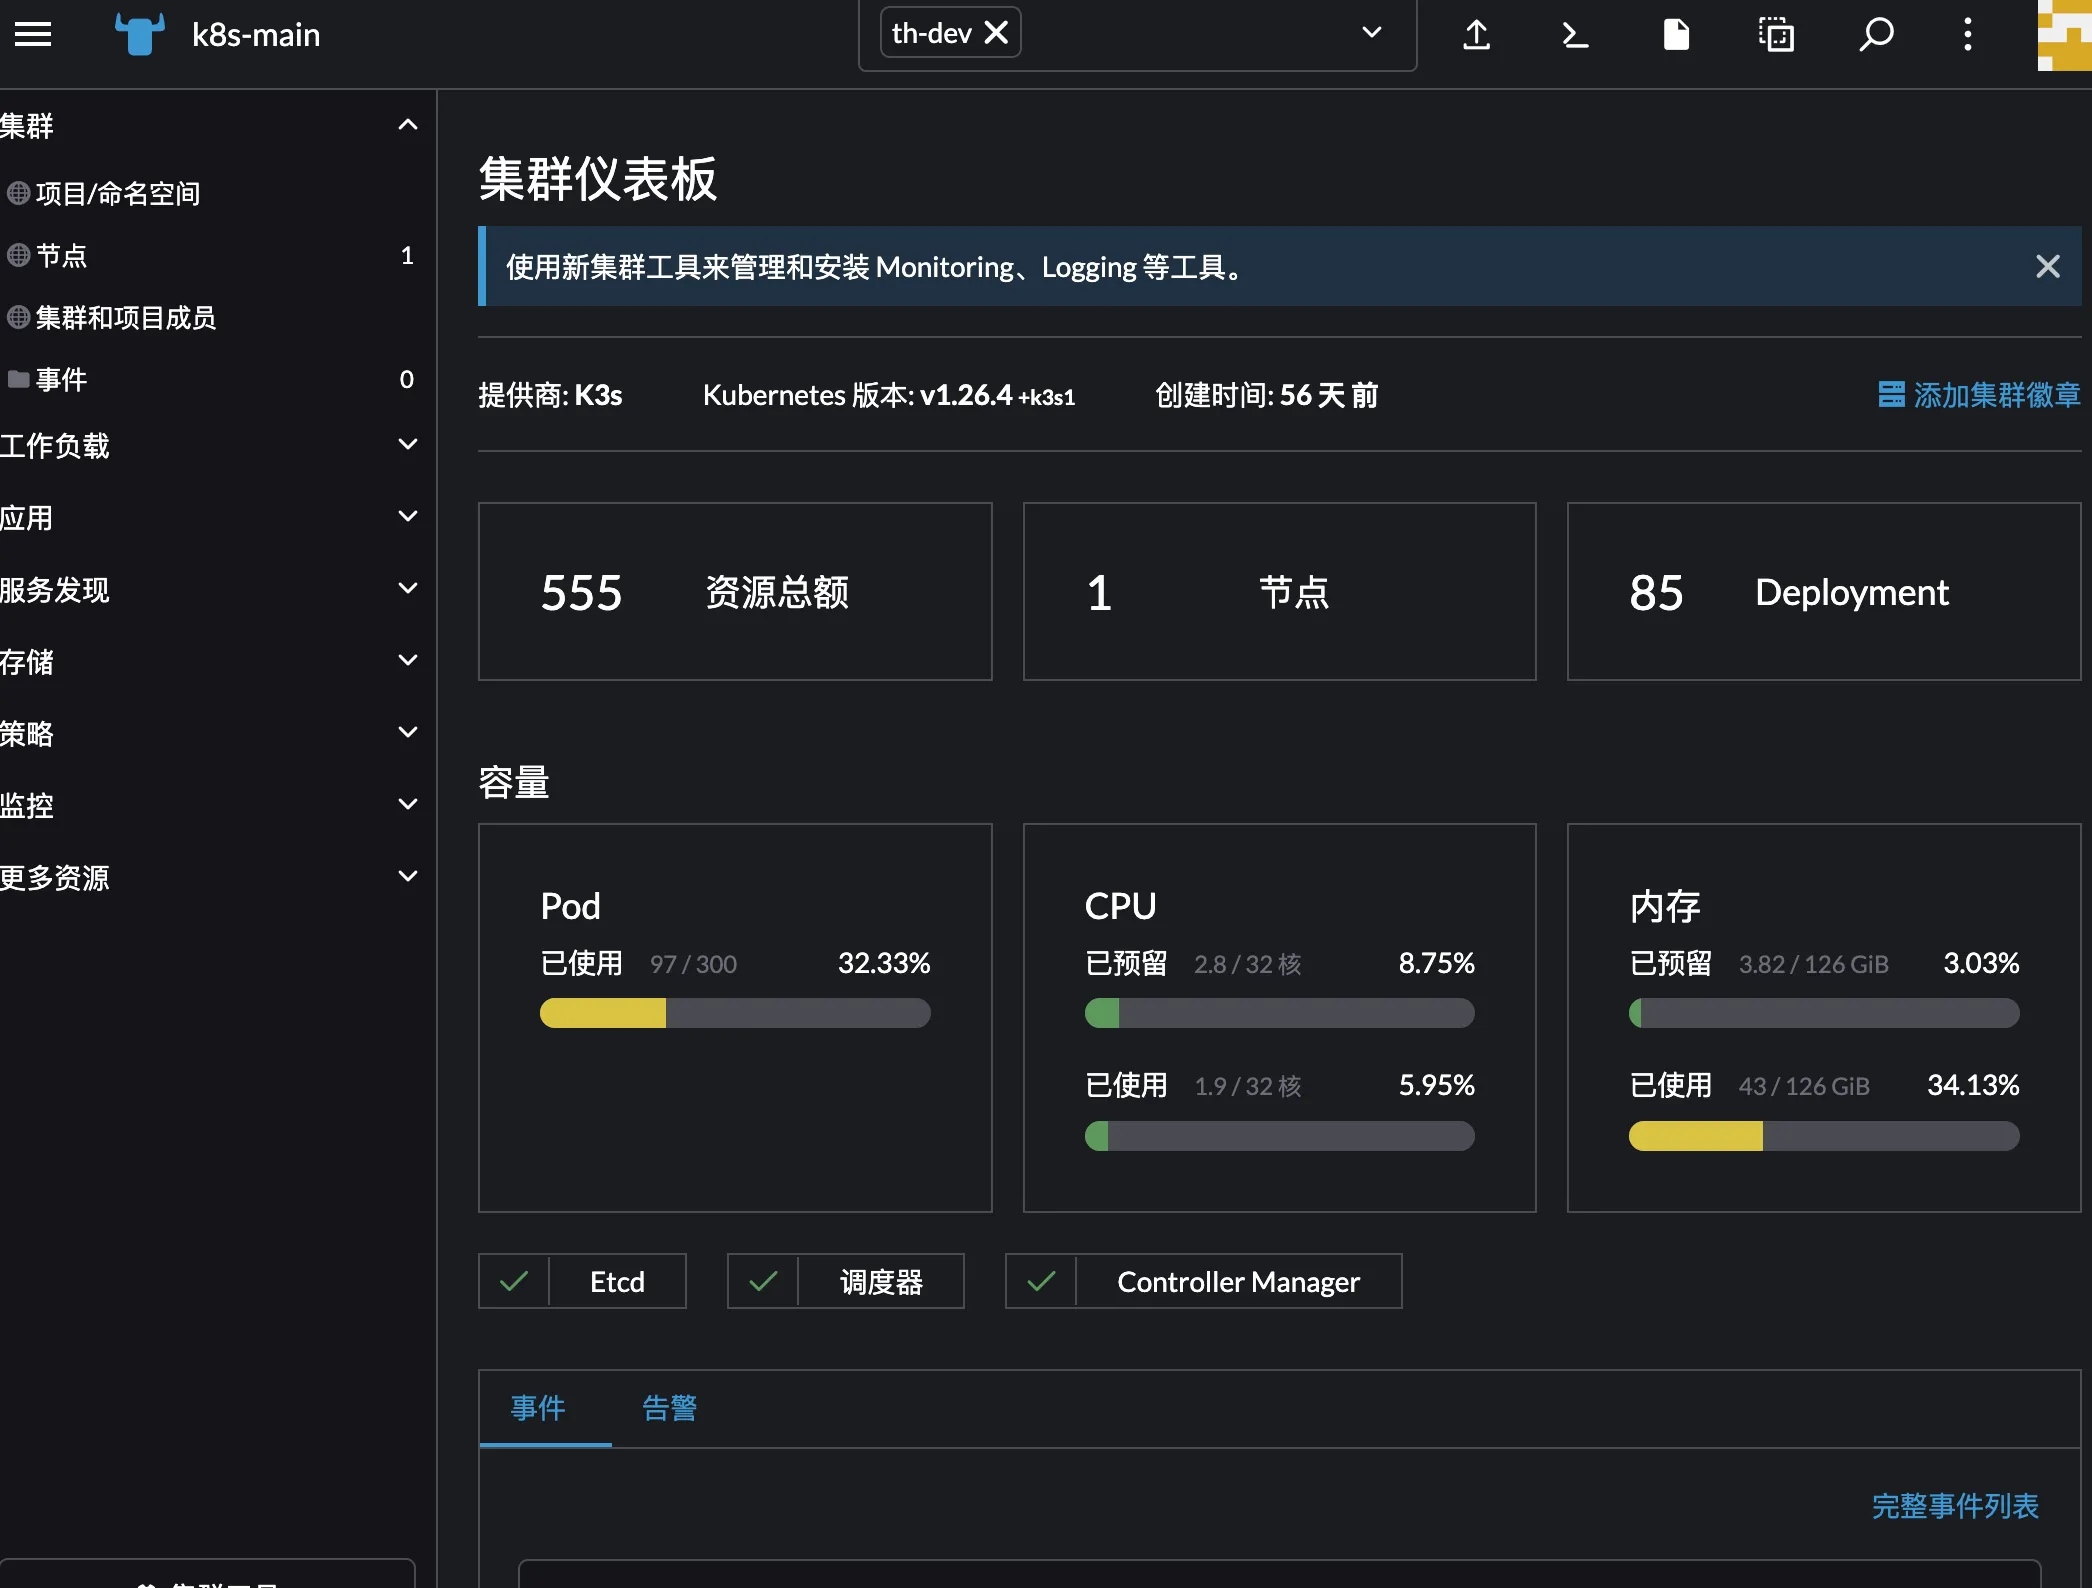2092x1588 pixels.
Task: Click the Rancher cow logo
Action: [x=139, y=34]
